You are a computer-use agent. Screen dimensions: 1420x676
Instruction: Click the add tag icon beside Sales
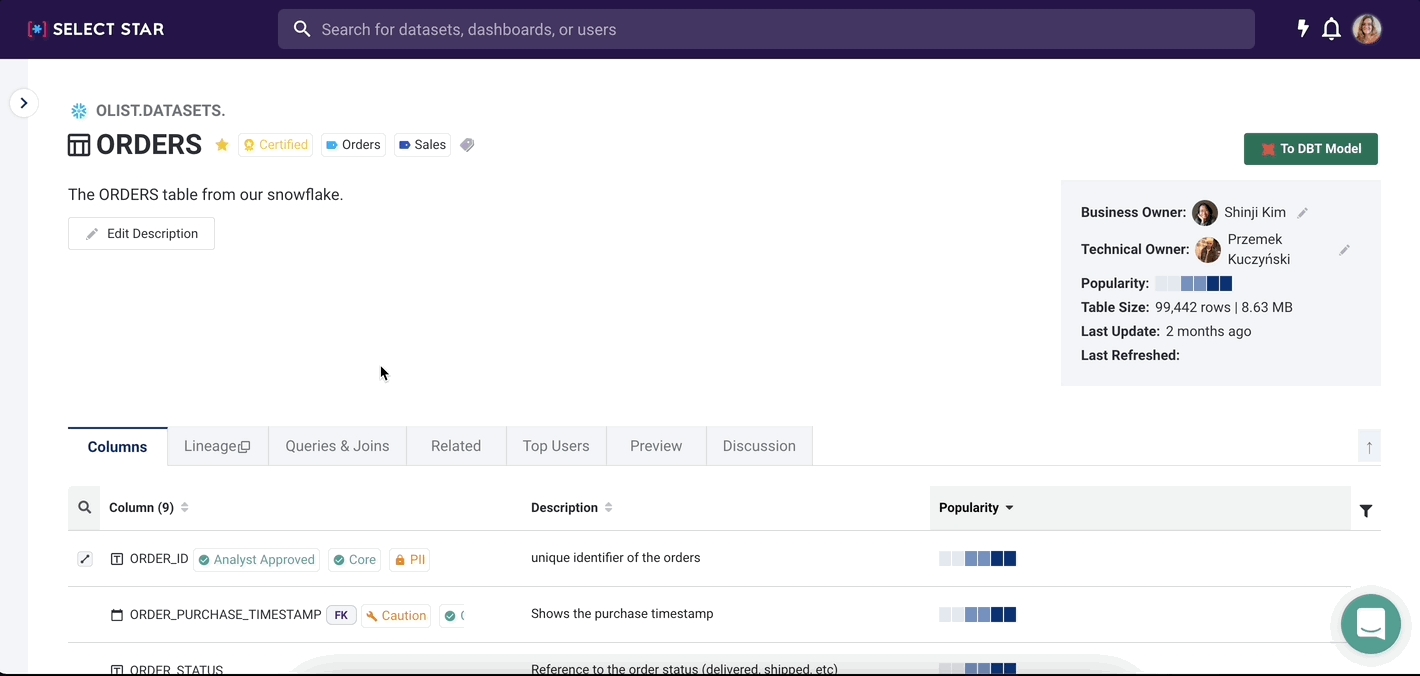467,145
